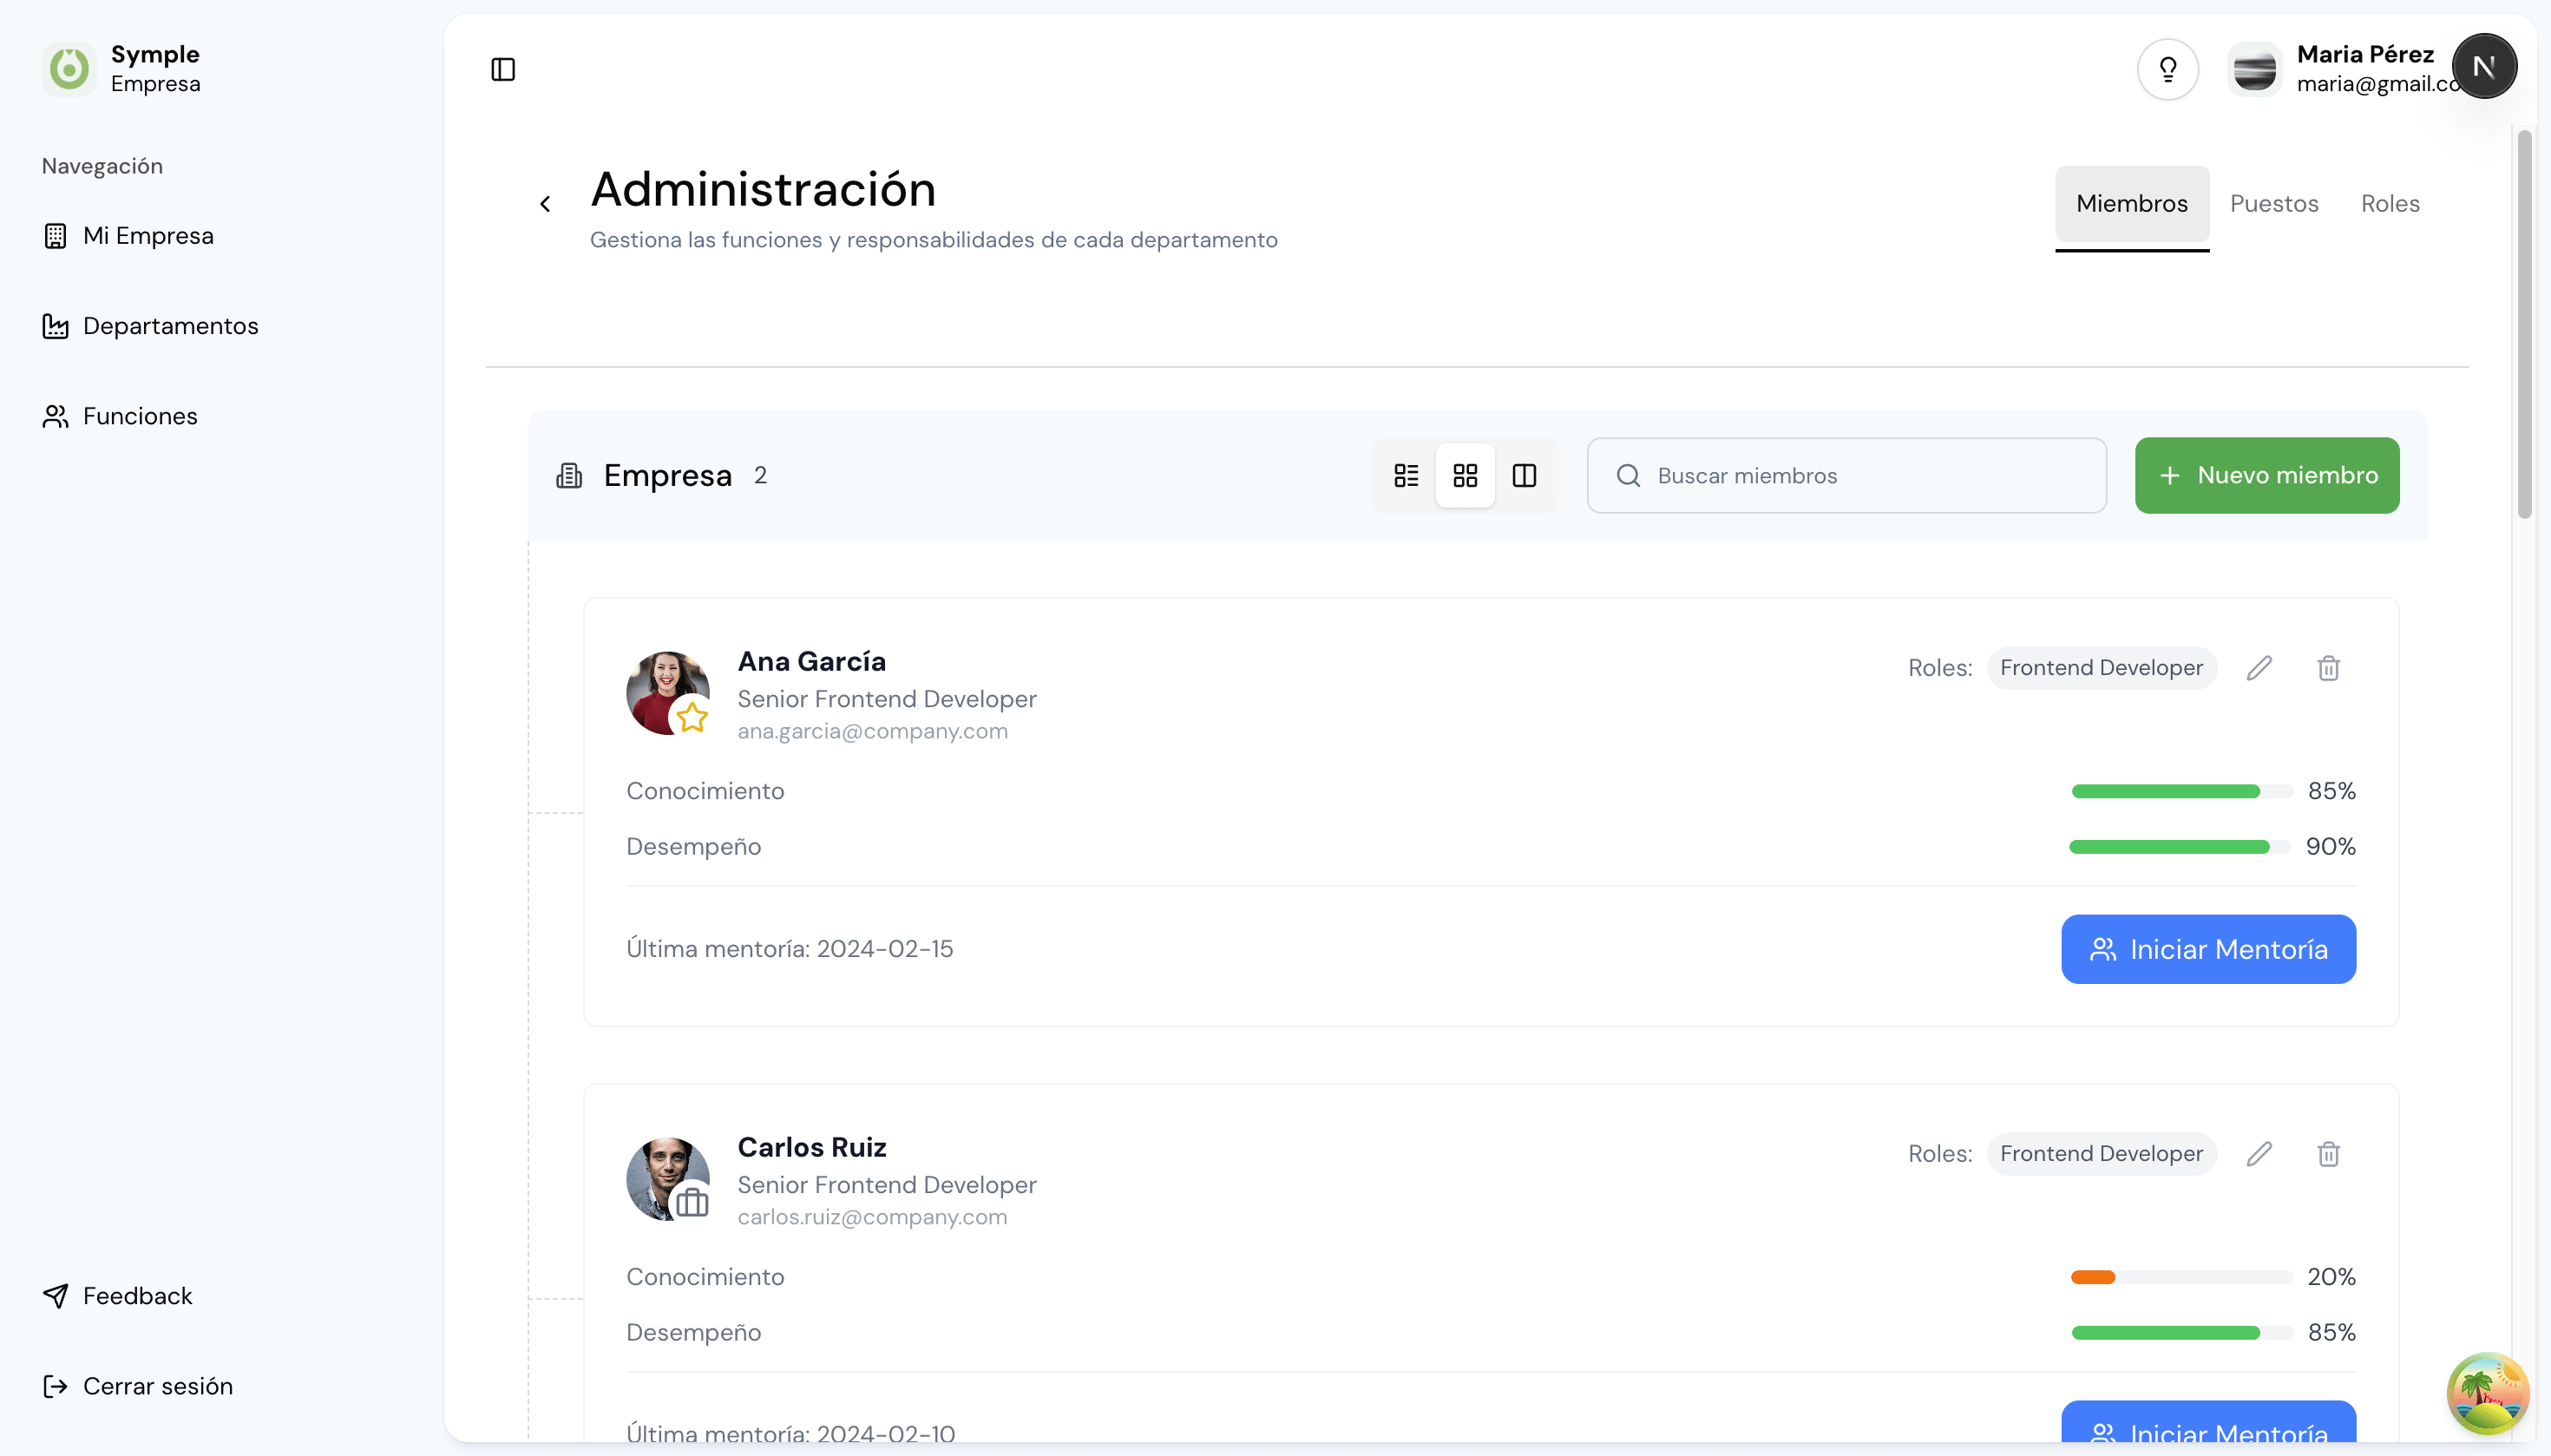Screen dimensions: 2551x1456
Task: Edit Carlos Ruiz with pencil icon
Action: coord(2259,1154)
